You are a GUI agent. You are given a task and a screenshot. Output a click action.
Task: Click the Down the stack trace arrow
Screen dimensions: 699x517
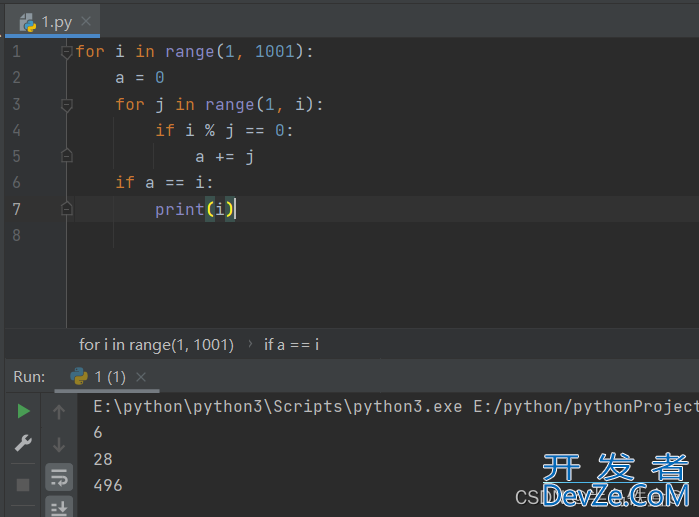click(x=59, y=444)
